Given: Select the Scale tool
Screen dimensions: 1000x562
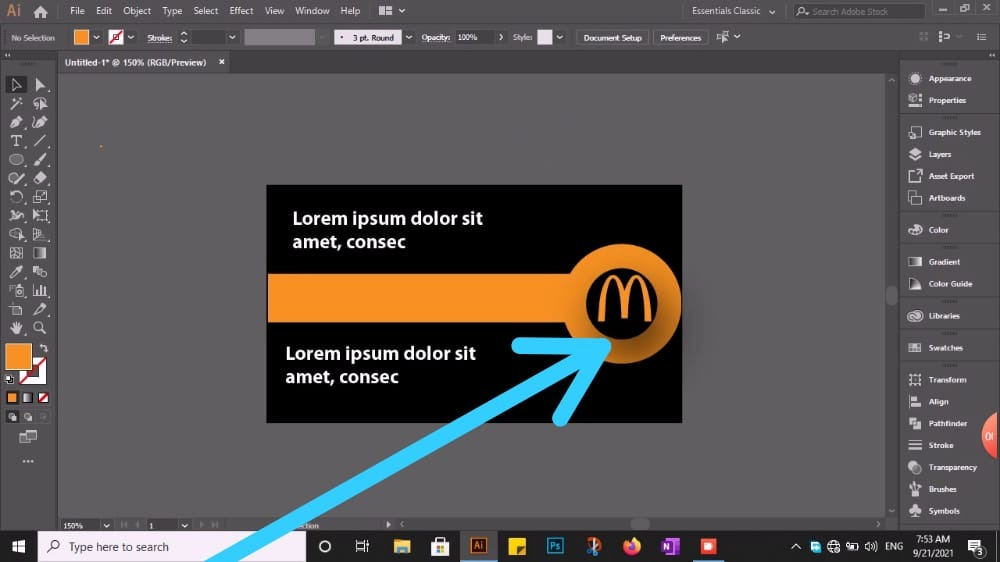Looking at the screenshot, I should (x=40, y=196).
